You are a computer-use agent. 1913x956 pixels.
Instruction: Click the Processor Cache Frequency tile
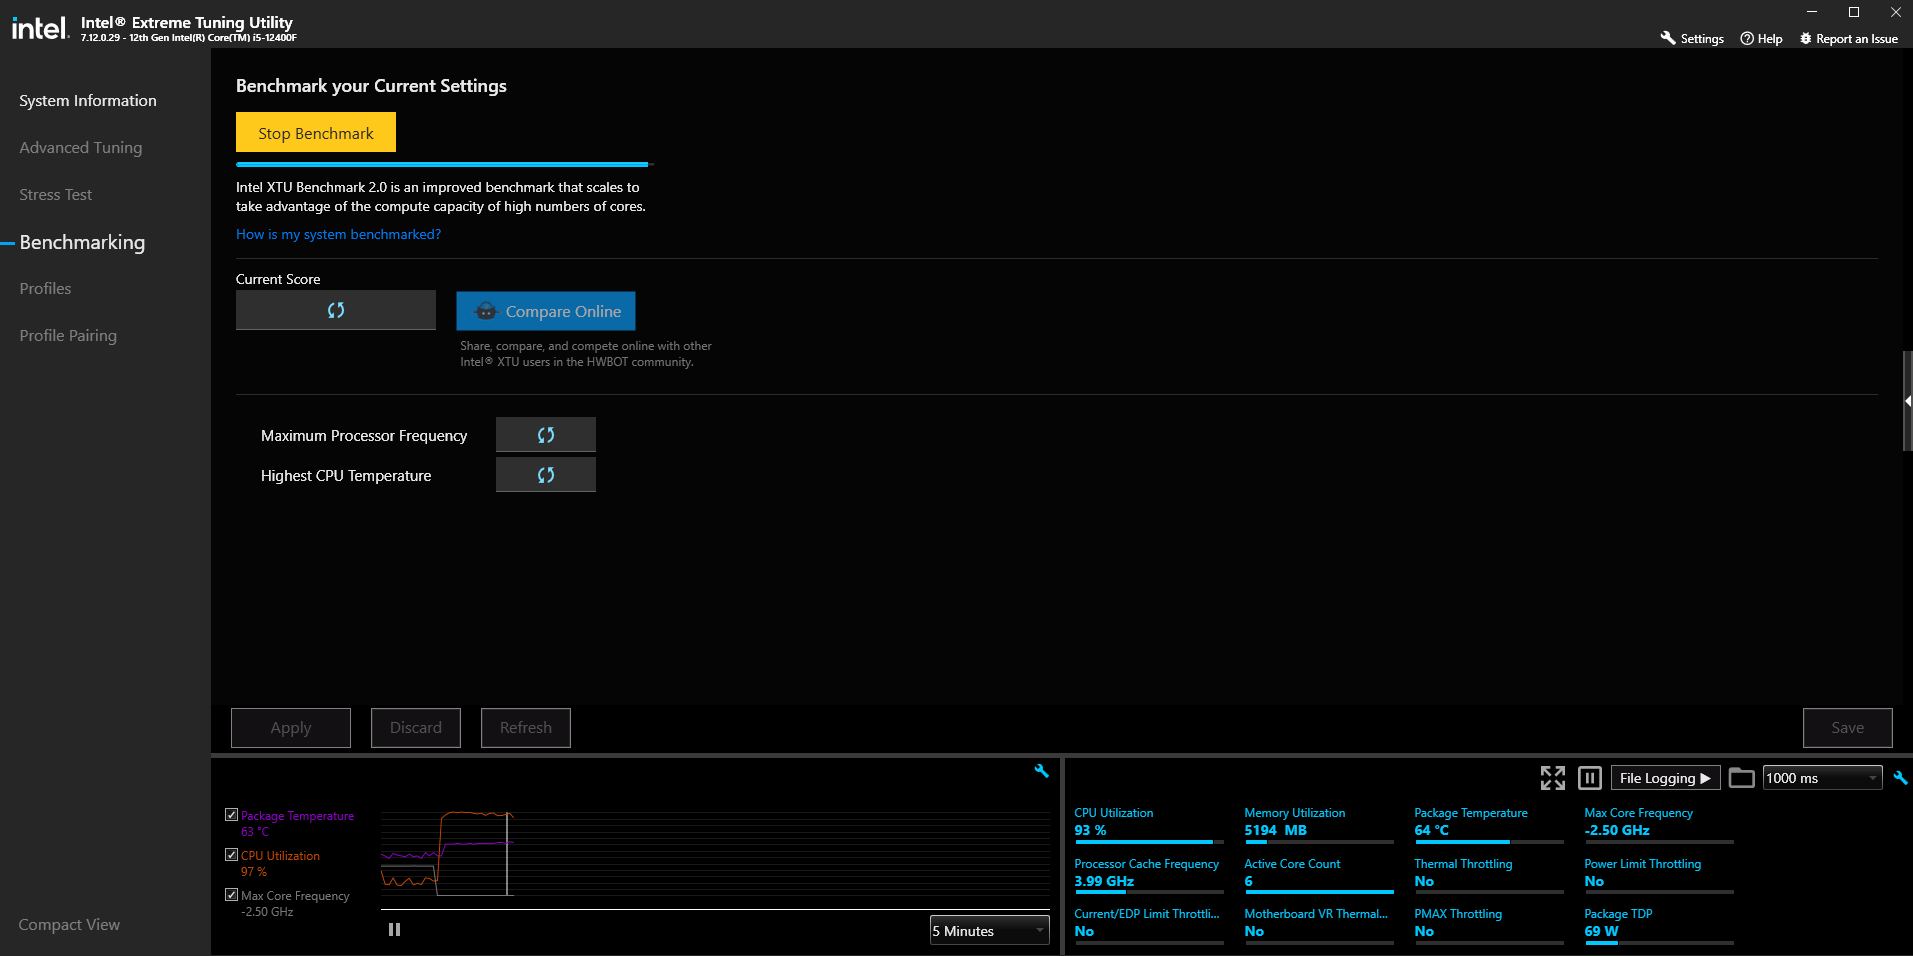pos(1149,875)
